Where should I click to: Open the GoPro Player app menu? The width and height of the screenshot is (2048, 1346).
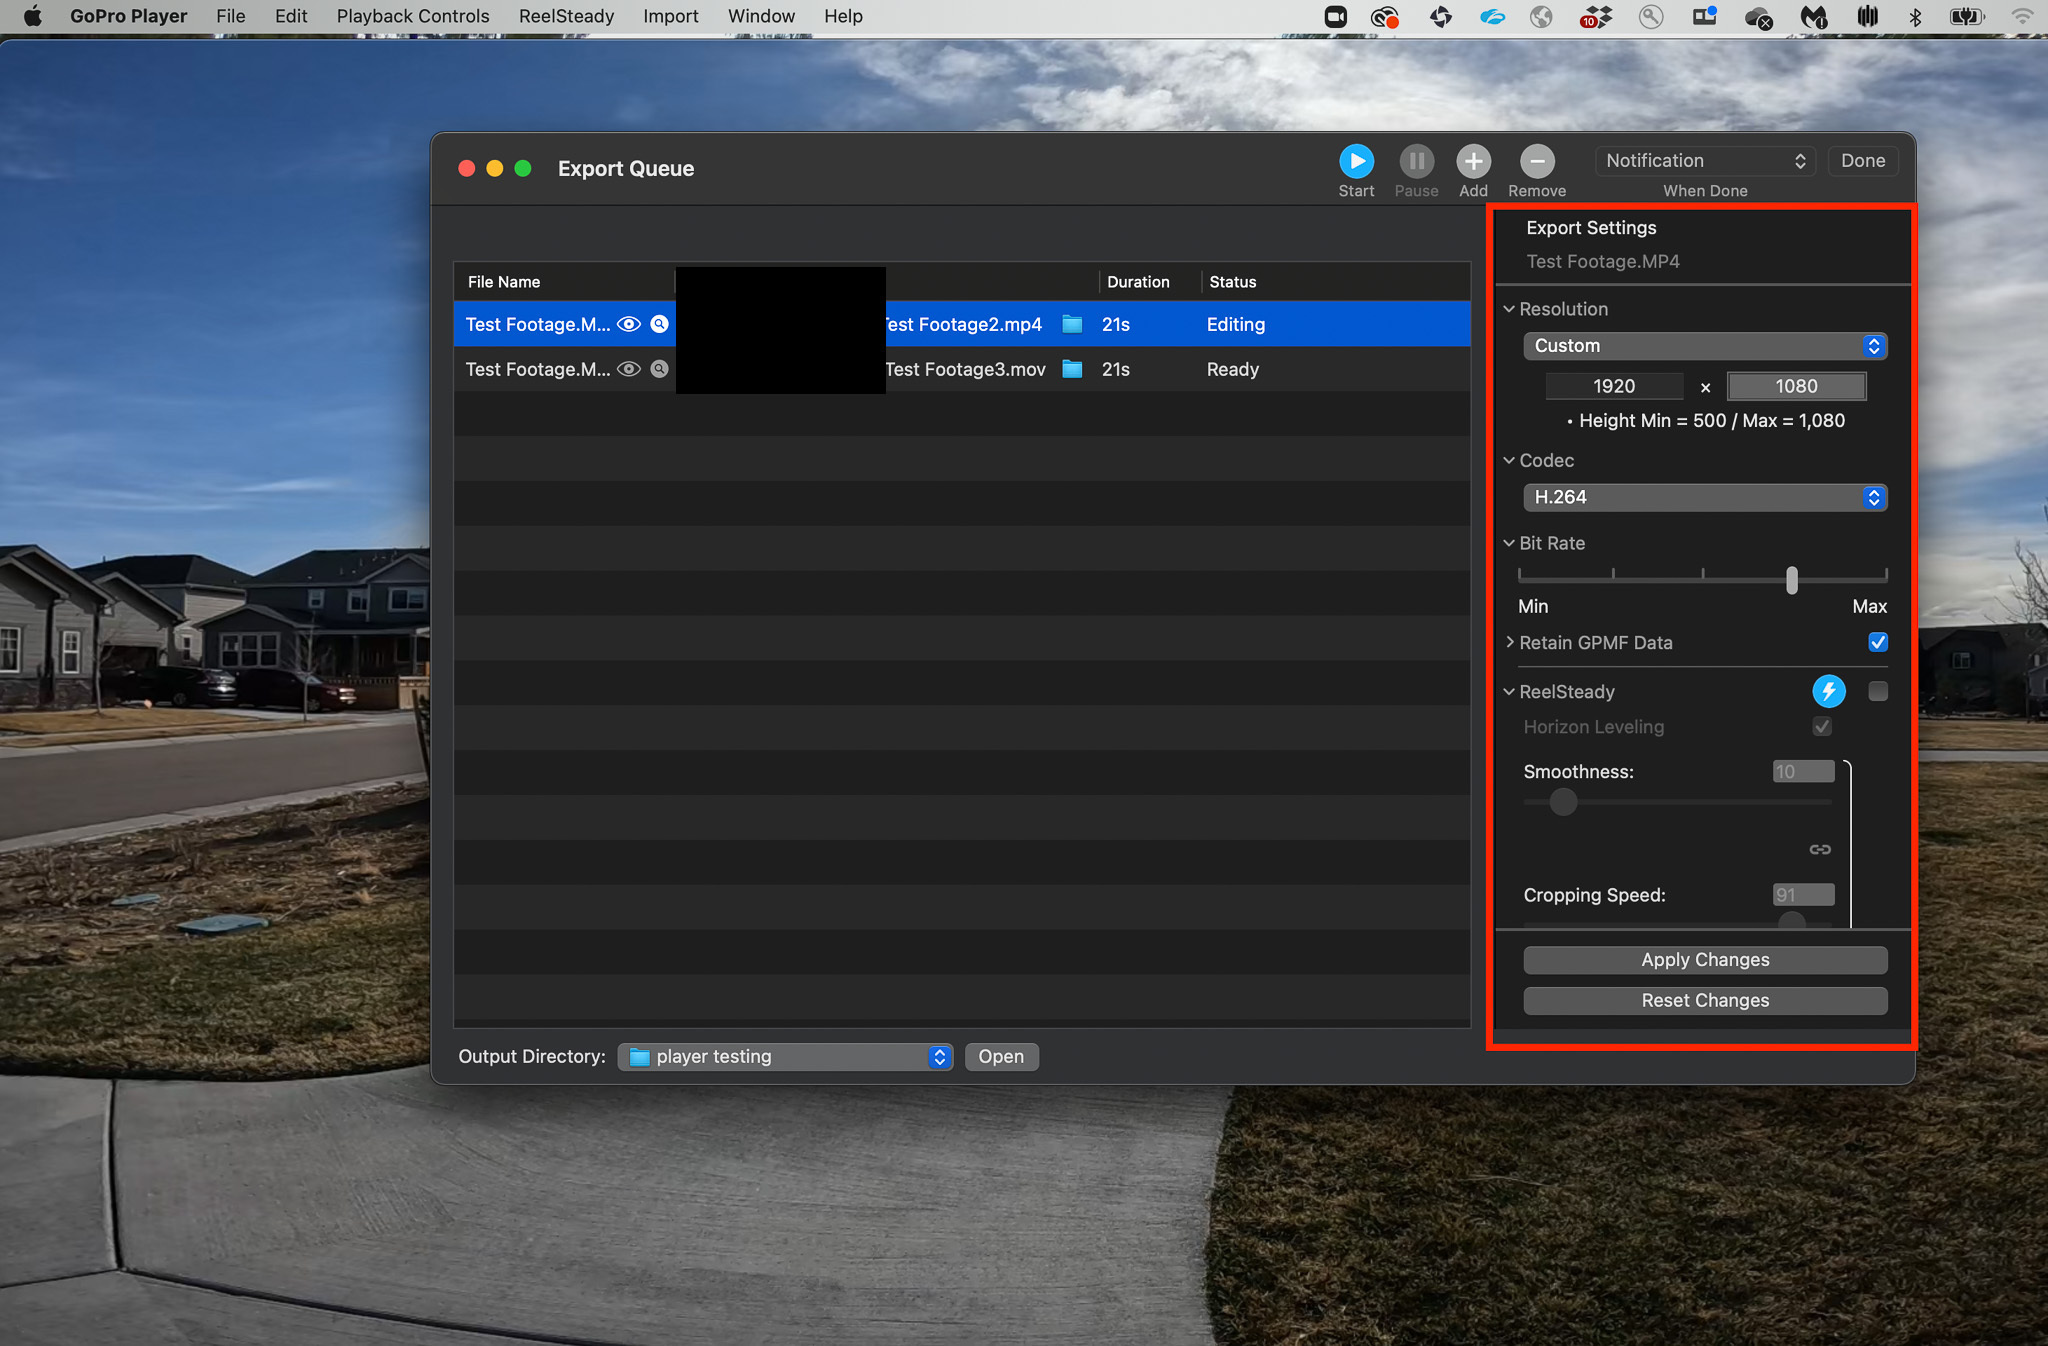coord(128,16)
